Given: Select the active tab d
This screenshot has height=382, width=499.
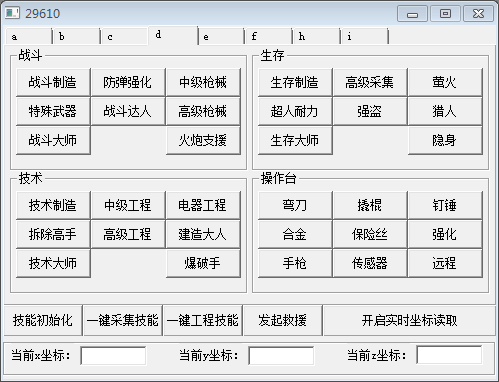Looking at the screenshot, I should (173, 35).
